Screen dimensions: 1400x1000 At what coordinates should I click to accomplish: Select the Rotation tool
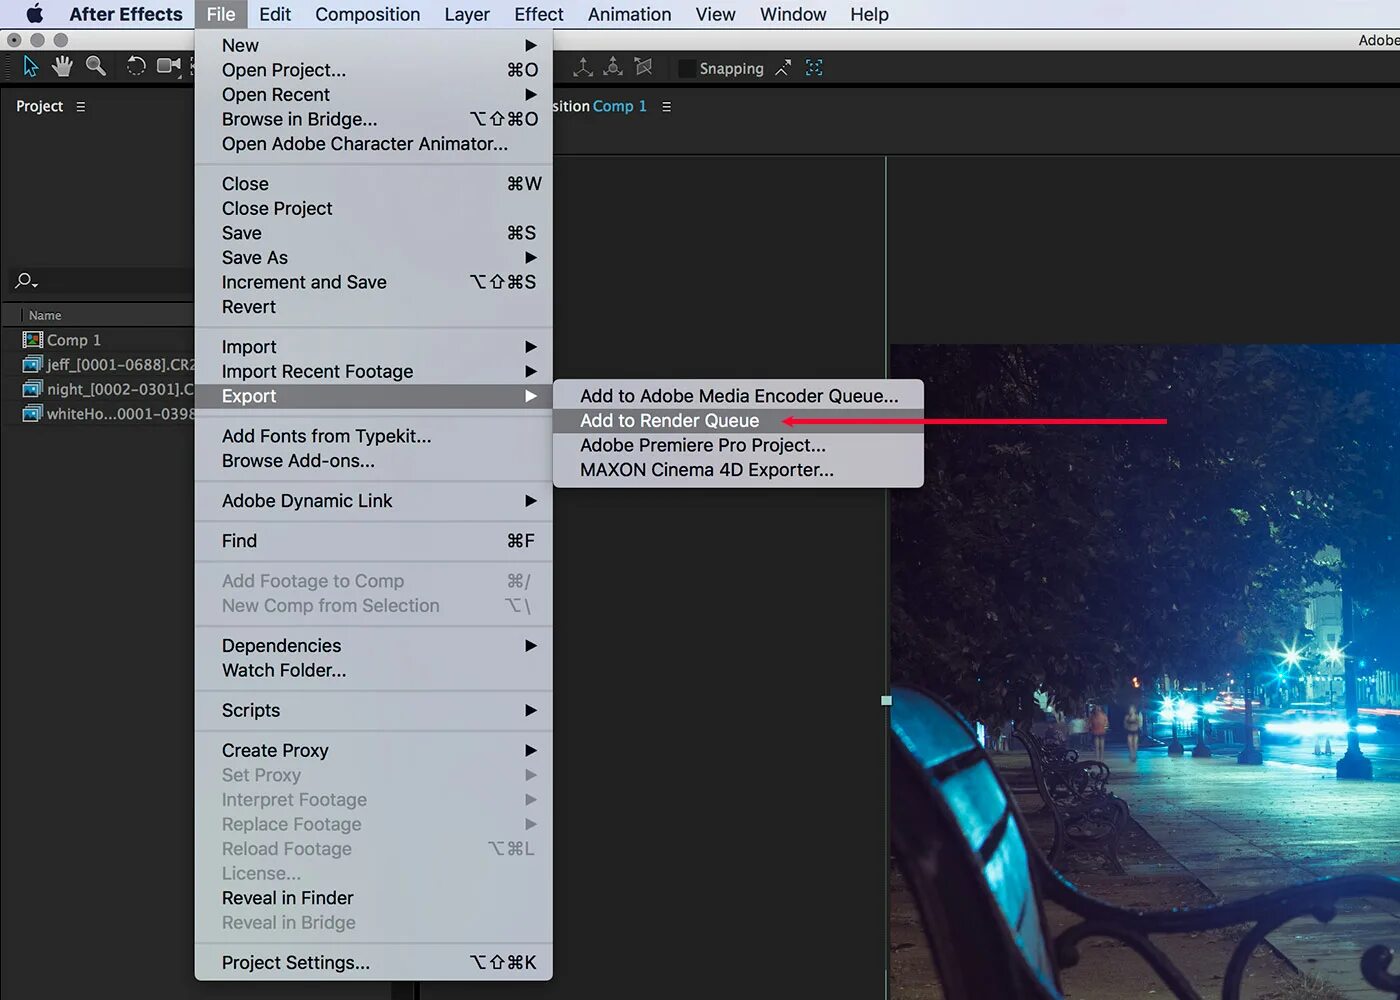coord(136,67)
